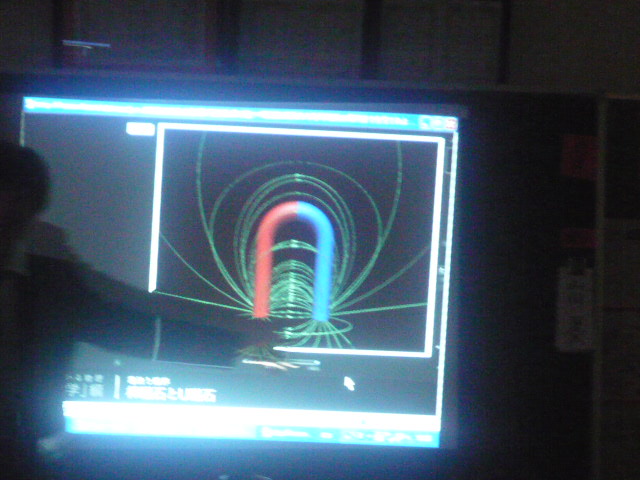The image size is (640, 480).
Task: Click the taskbar application button
Action: point(286,433)
